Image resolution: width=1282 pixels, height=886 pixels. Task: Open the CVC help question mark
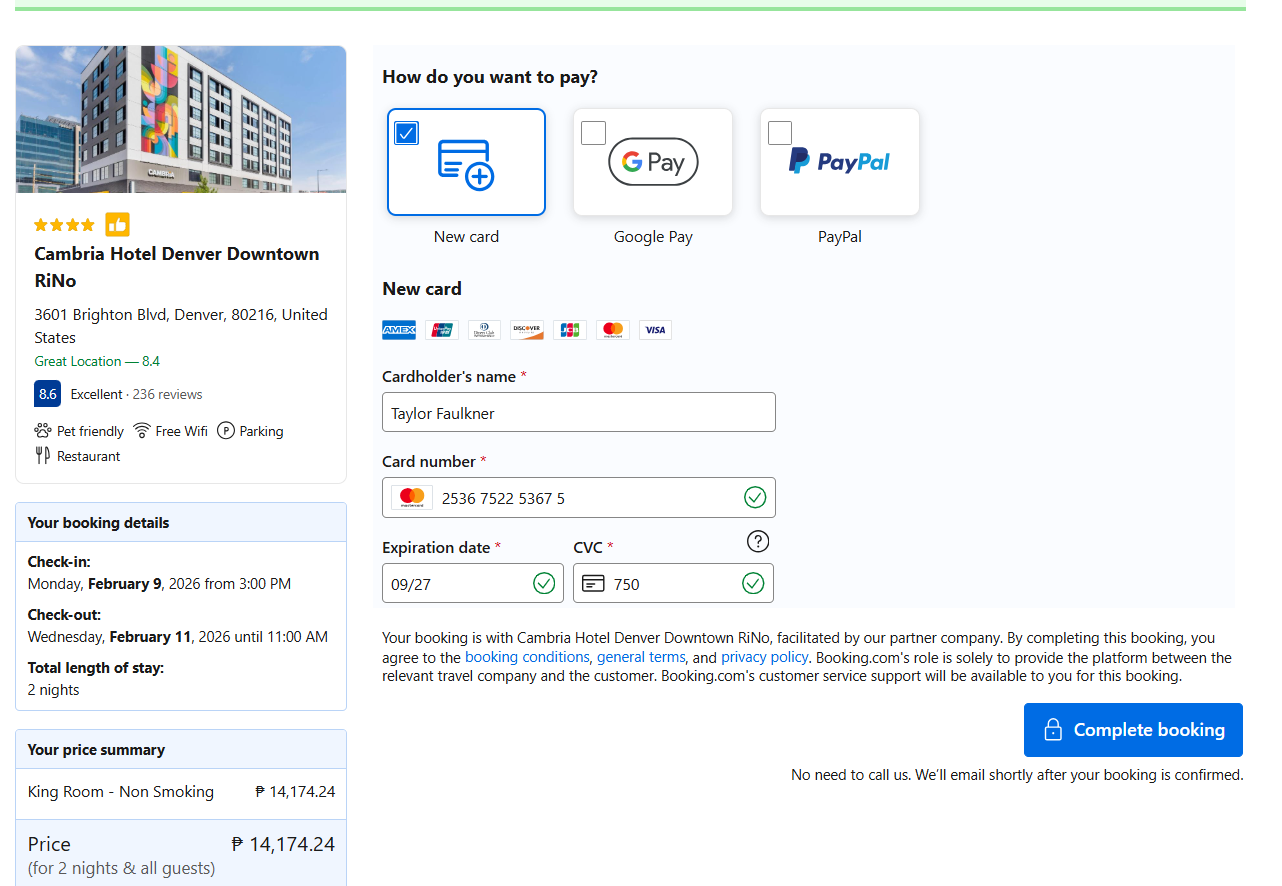coord(758,542)
